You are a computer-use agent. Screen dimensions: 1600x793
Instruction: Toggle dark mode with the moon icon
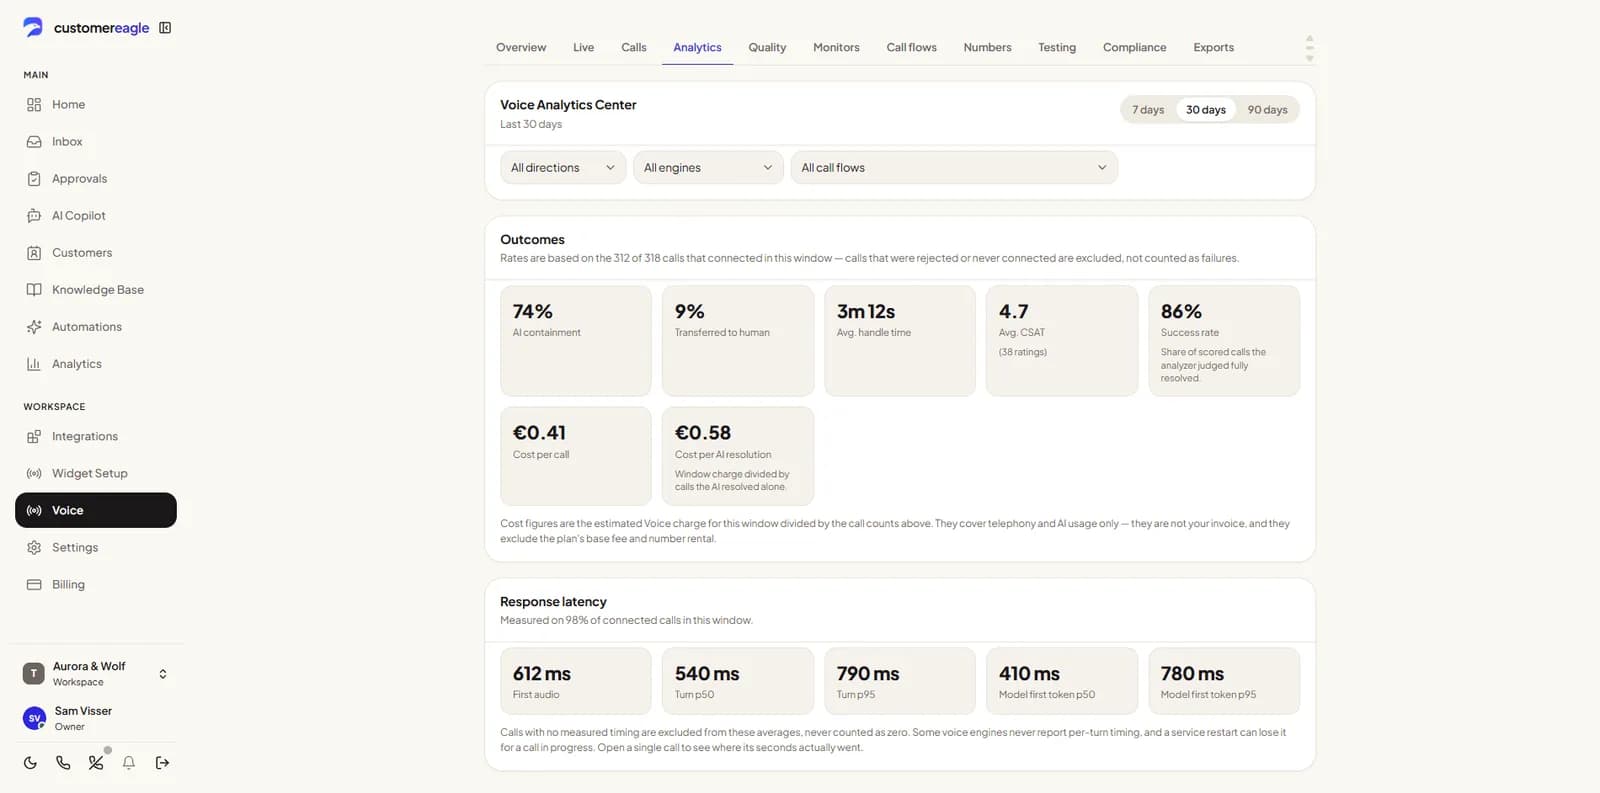coord(30,763)
